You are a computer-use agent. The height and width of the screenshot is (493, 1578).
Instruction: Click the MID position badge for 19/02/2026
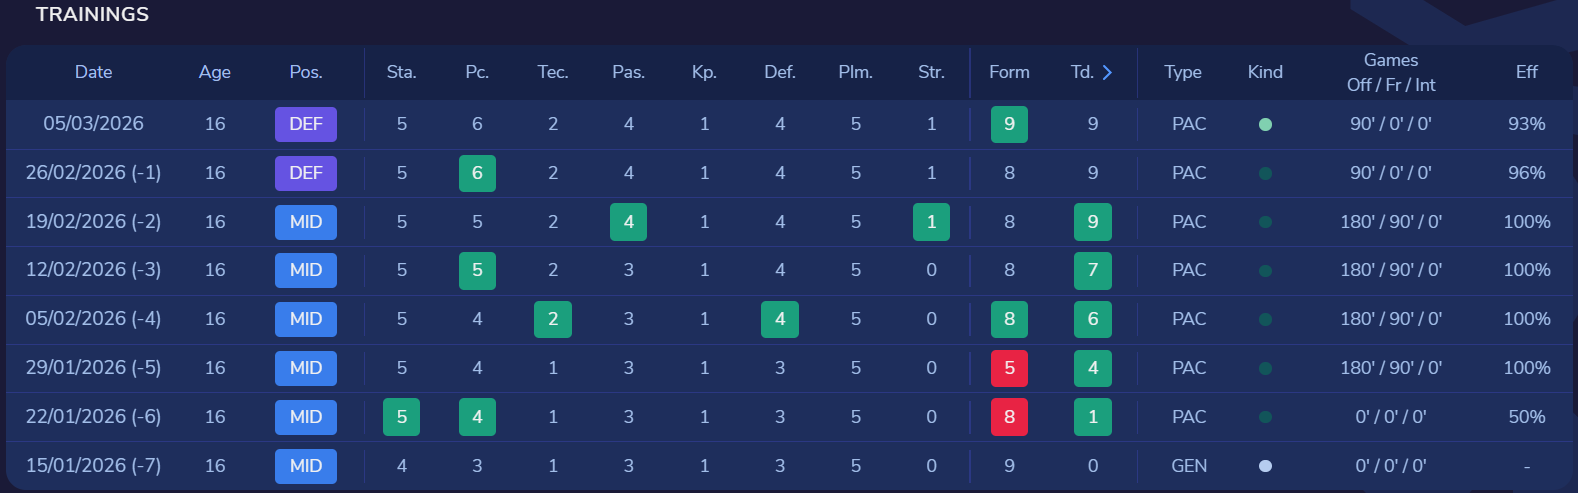306,222
